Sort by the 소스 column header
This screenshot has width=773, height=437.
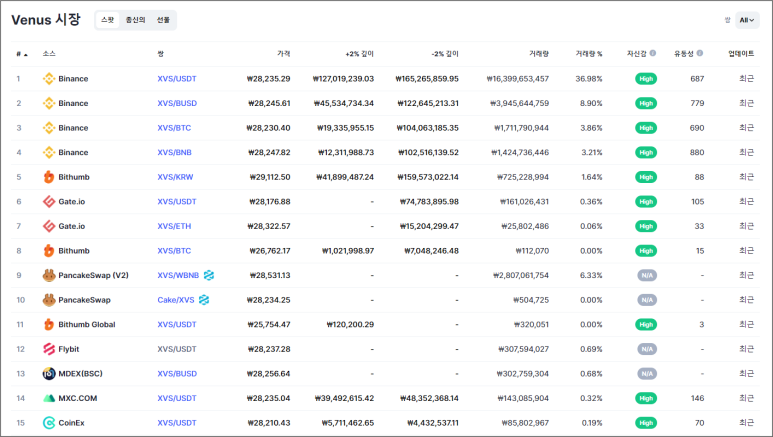[x=49, y=54]
